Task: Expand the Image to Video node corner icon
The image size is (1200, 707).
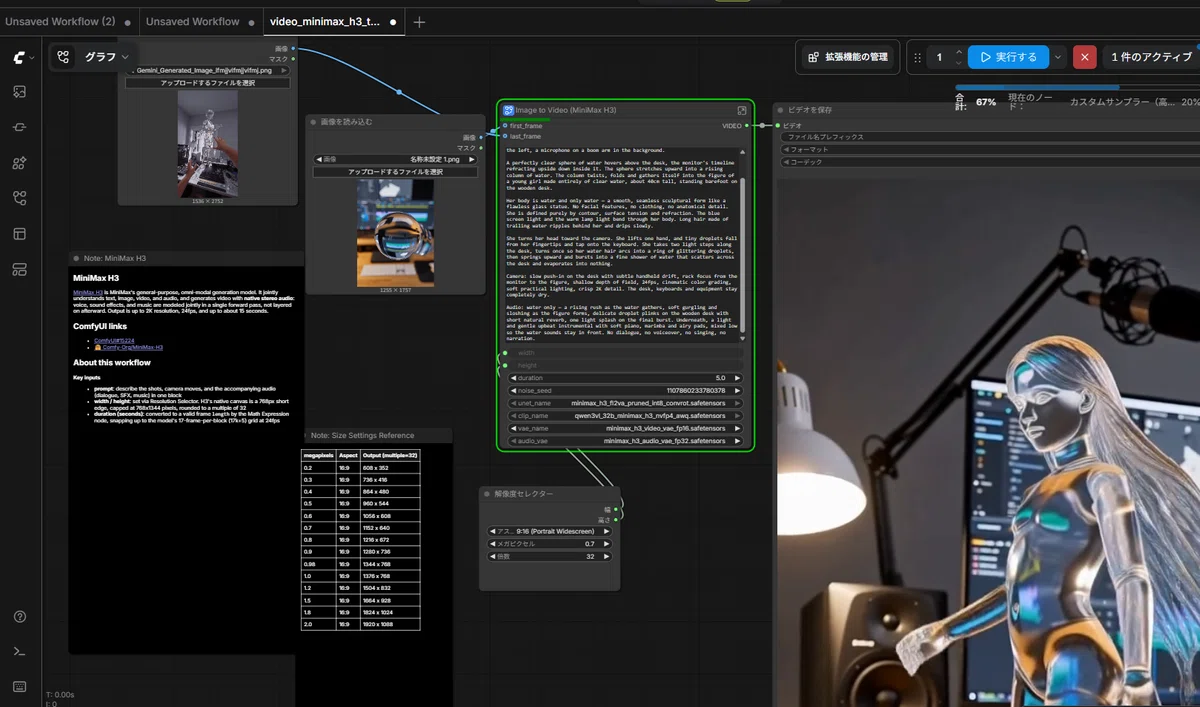Action: [x=742, y=110]
